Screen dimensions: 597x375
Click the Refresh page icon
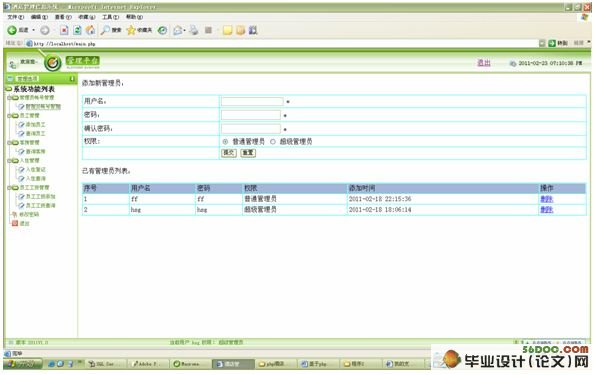[x=77, y=30]
